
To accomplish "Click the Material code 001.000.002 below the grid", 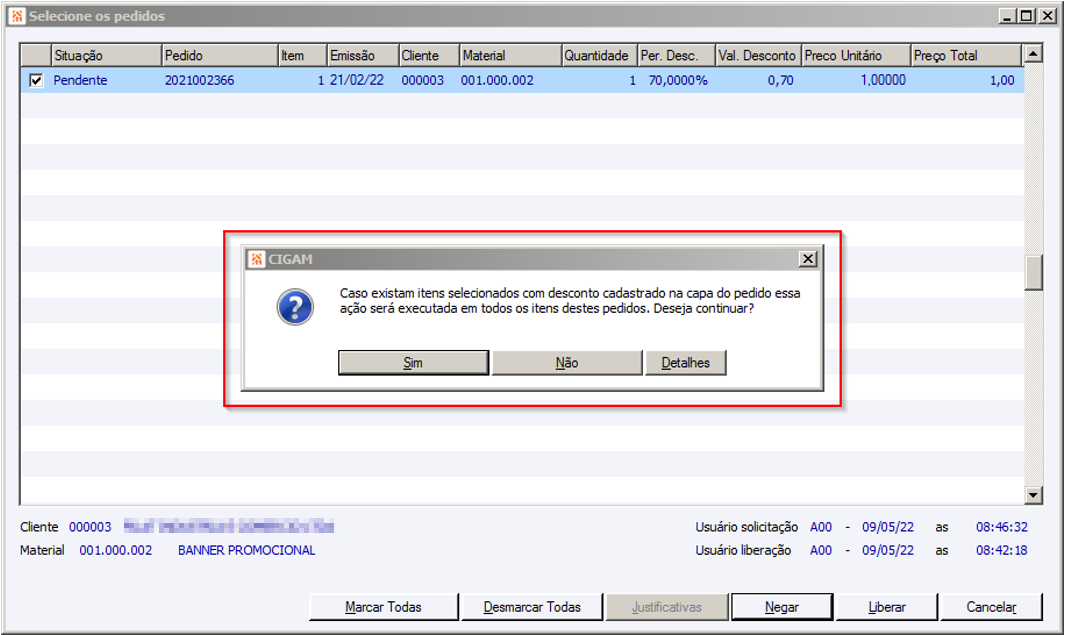I will click(x=115, y=550).
